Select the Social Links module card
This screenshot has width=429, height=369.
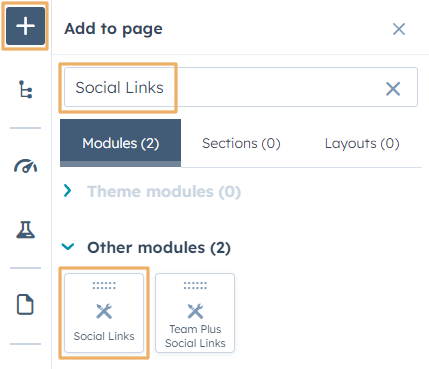pyautogui.click(x=104, y=313)
